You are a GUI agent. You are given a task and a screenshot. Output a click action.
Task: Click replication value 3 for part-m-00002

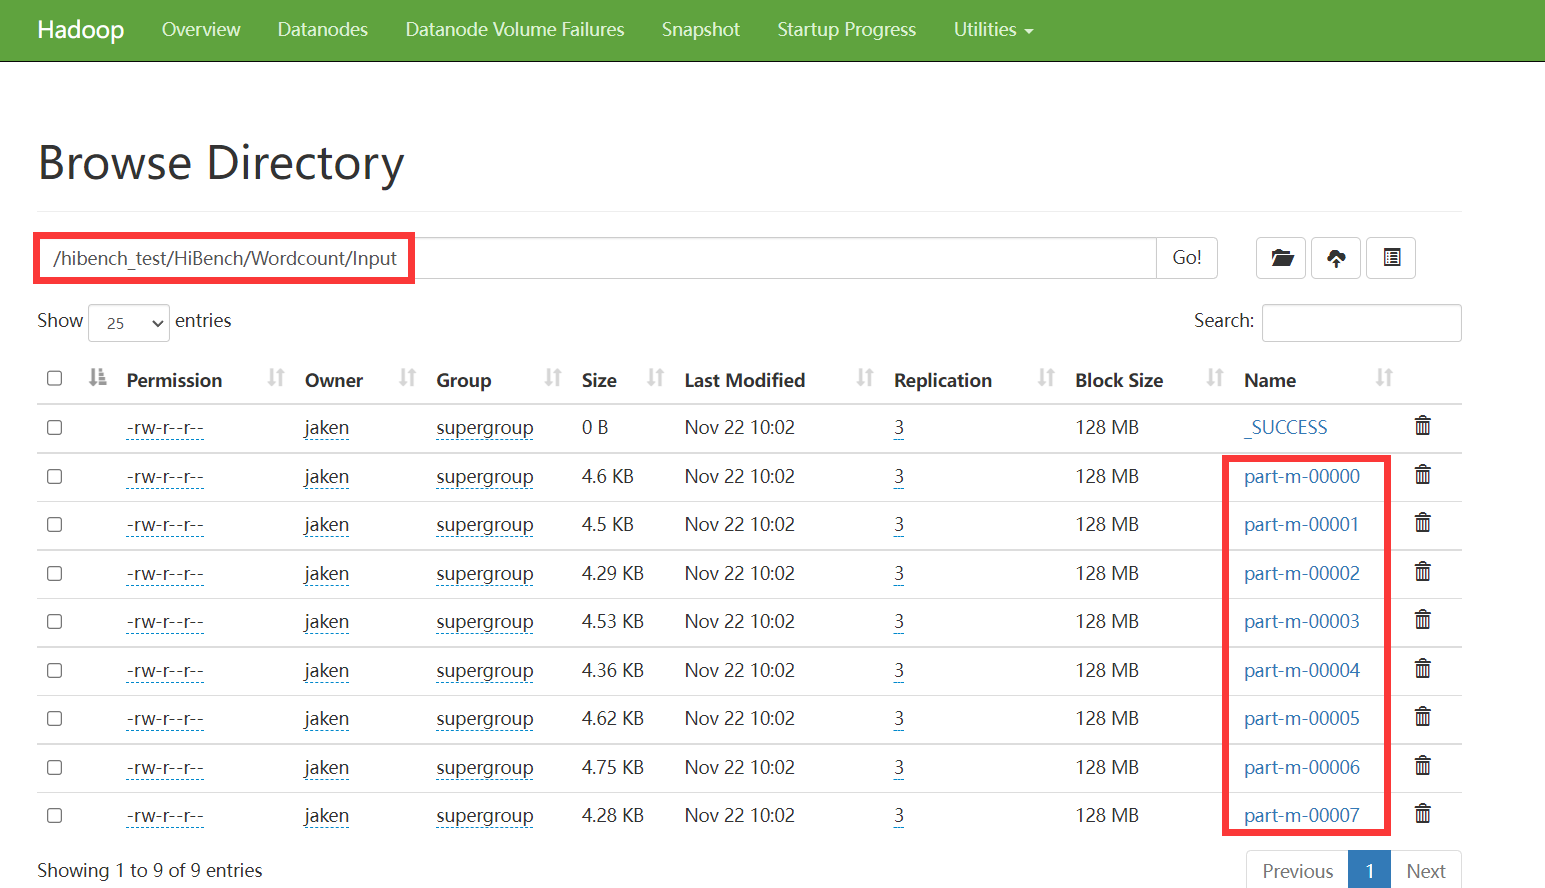click(x=899, y=573)
